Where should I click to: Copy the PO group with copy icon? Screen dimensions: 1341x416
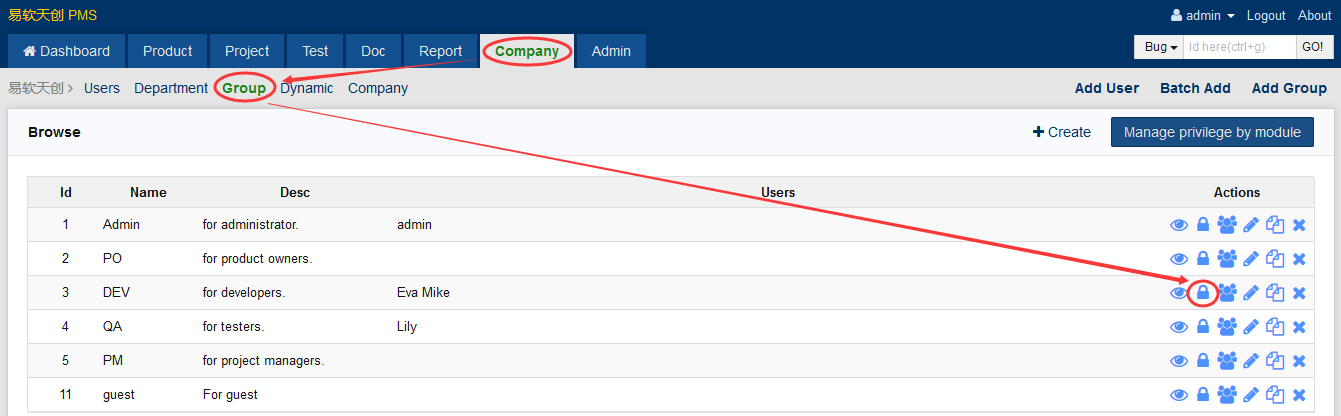(1275, 259)
